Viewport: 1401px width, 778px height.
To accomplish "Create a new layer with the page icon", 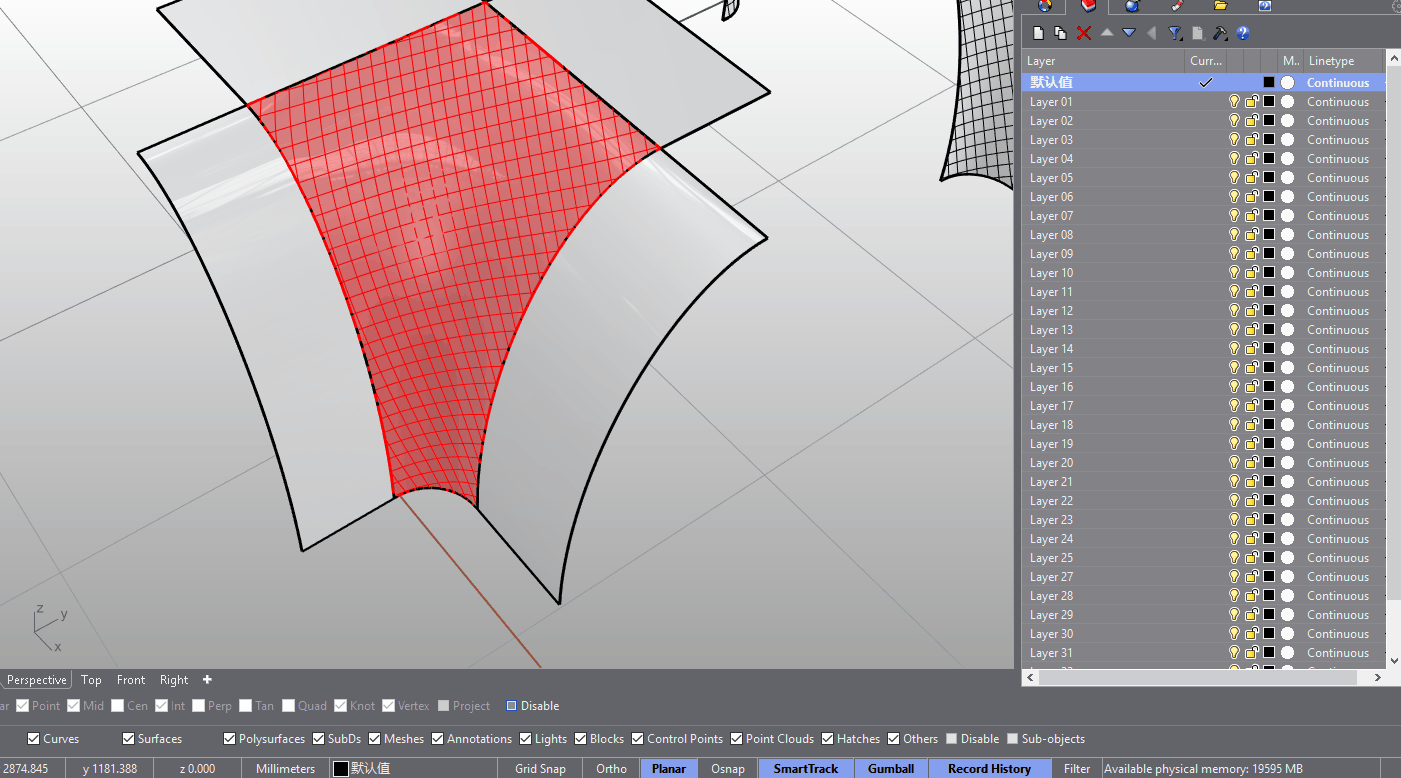I will coord(1039,33).
